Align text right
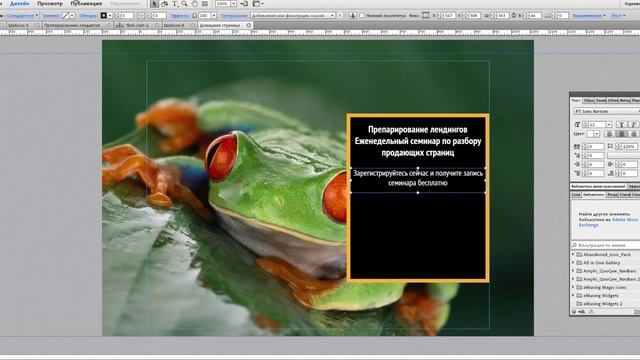Viewport: 640px width, 360px height. point(633,134)
